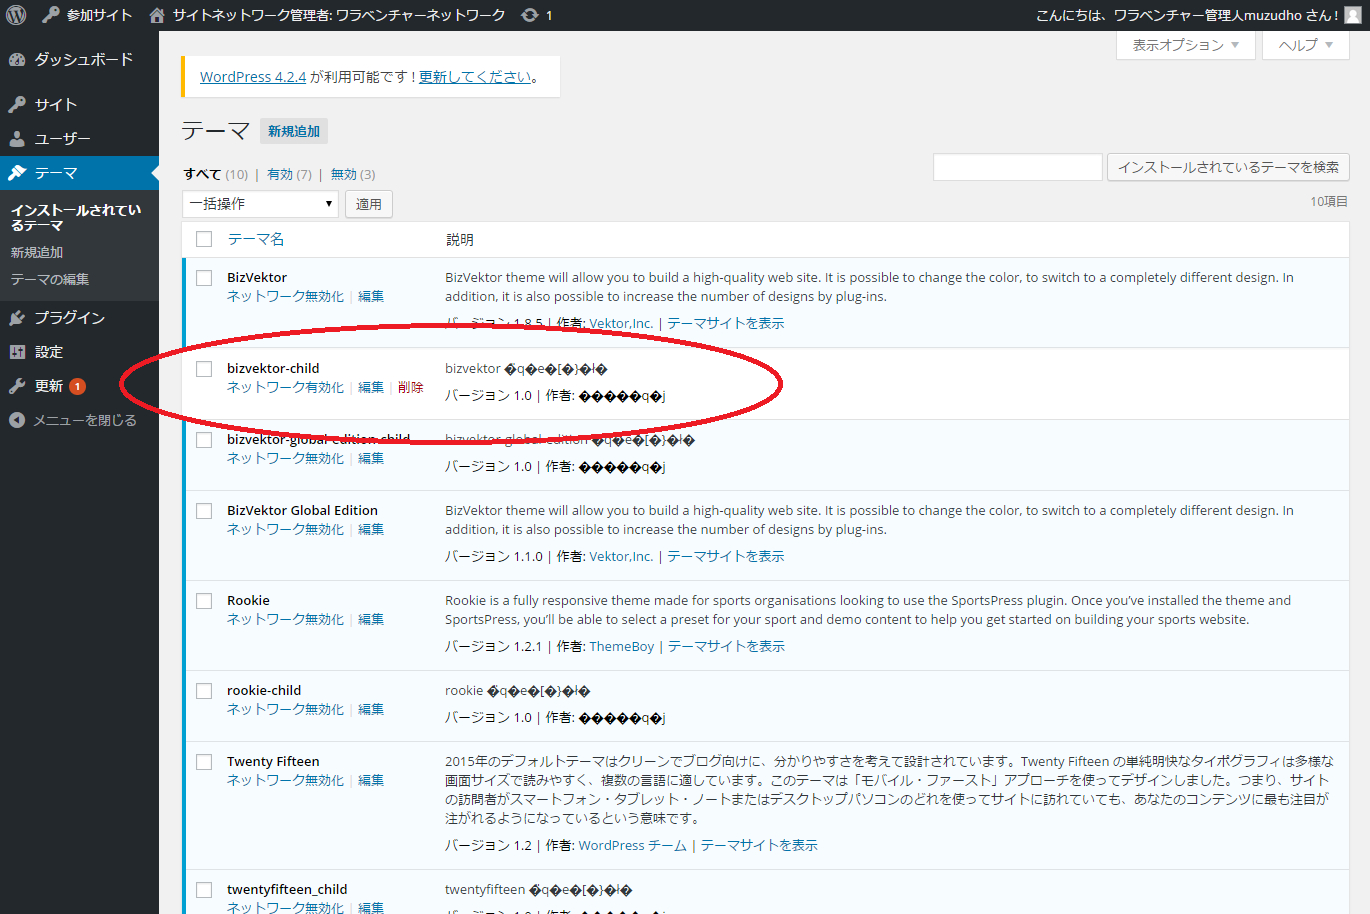The width and height of the screenshot is (1370, 914).
Task: Click 削除 for the bizvektor-child theme
Action: 410,388
